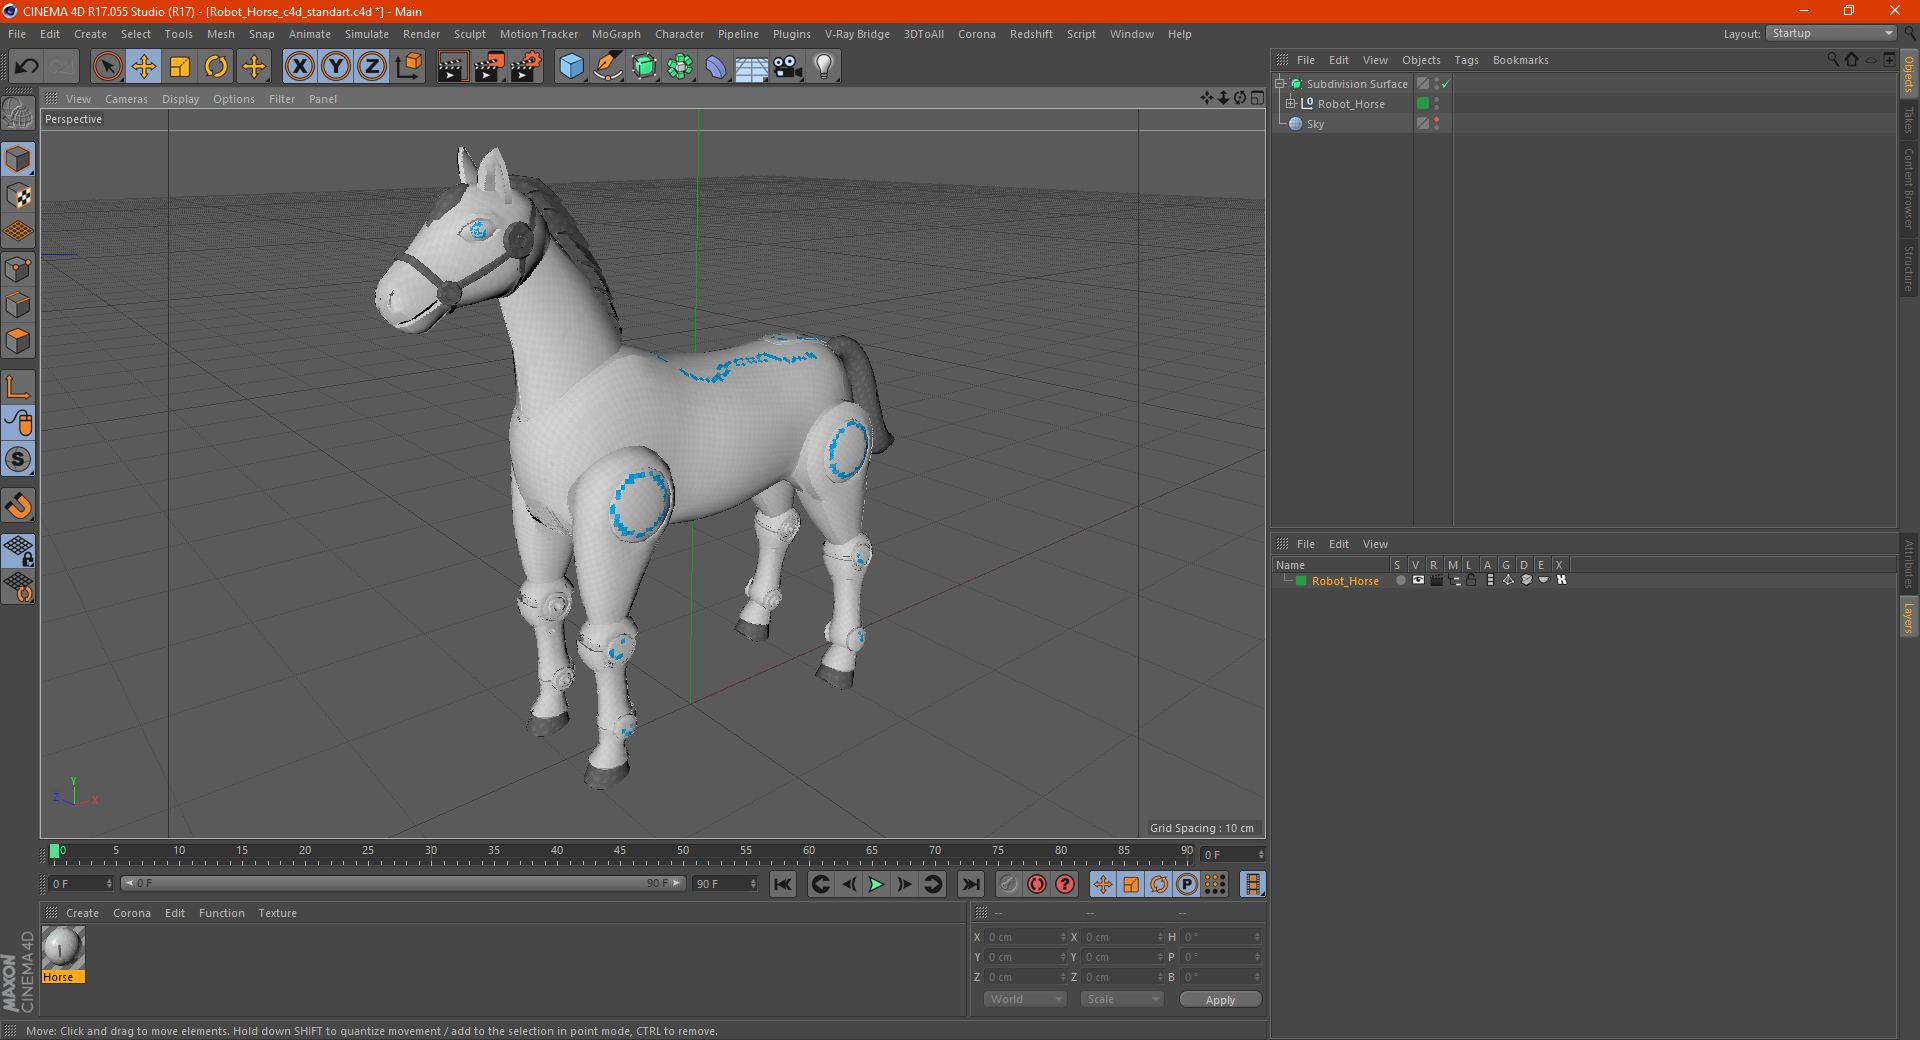Screen dimensions: 1920x1040
Task: Add a Subdivision Surface generator icon
Action: click(x=644, y=67)
